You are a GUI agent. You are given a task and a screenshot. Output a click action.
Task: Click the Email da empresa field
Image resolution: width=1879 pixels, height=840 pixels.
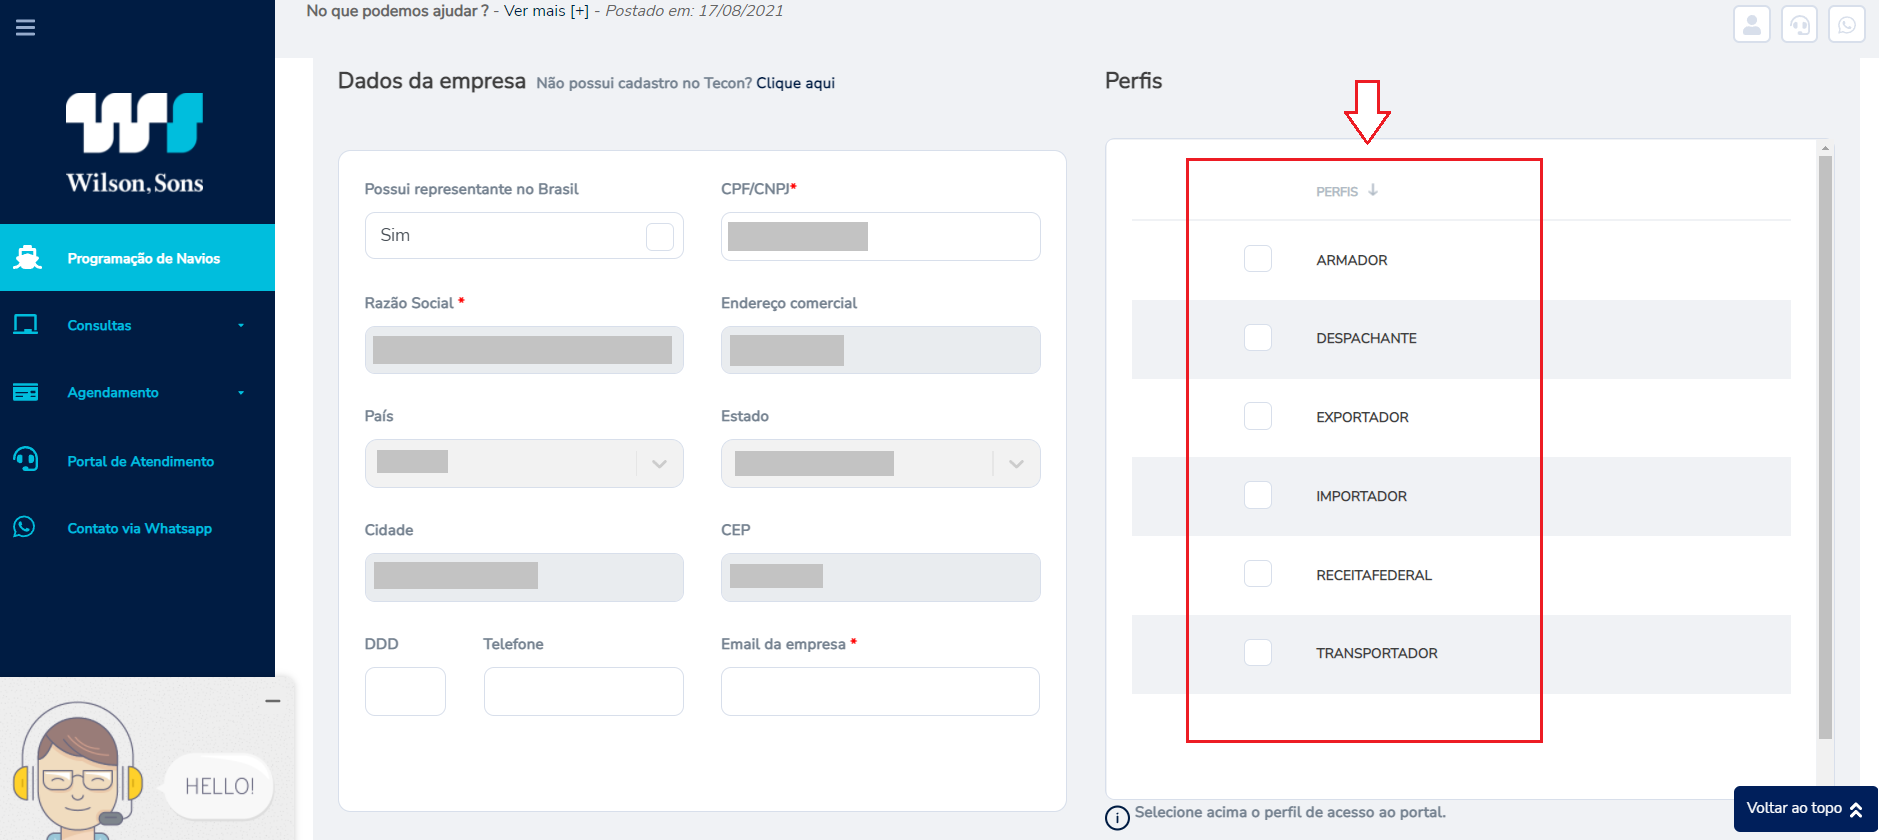[x=880, y=691]
